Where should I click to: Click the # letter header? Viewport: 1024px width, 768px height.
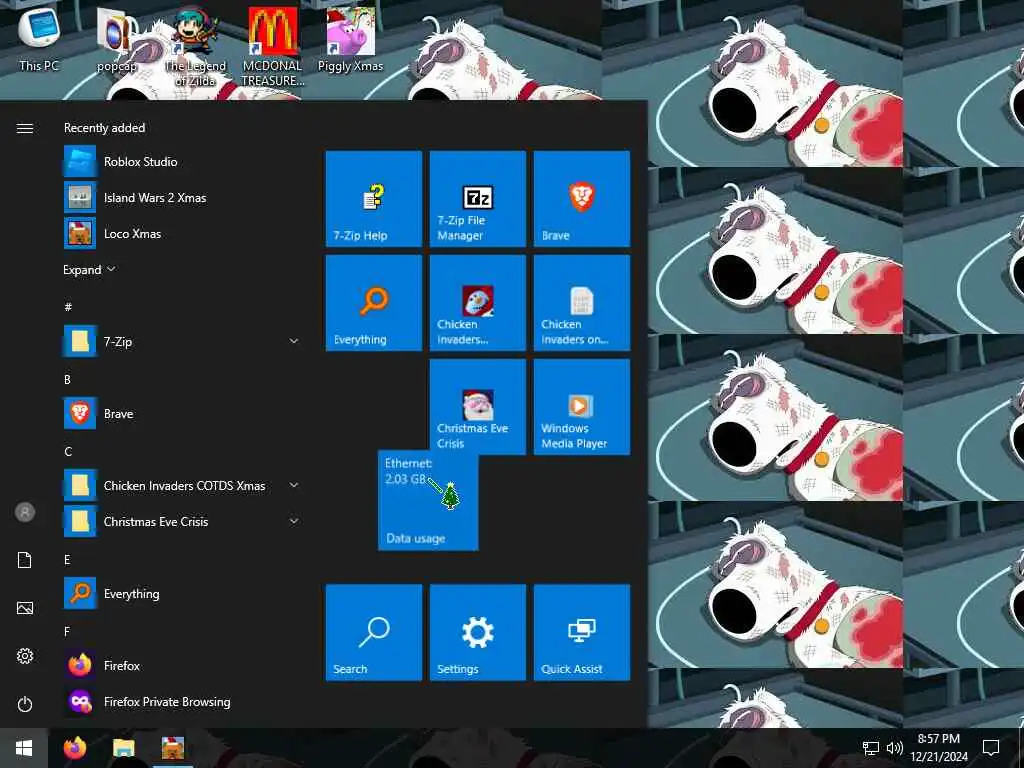coord(68,306)
